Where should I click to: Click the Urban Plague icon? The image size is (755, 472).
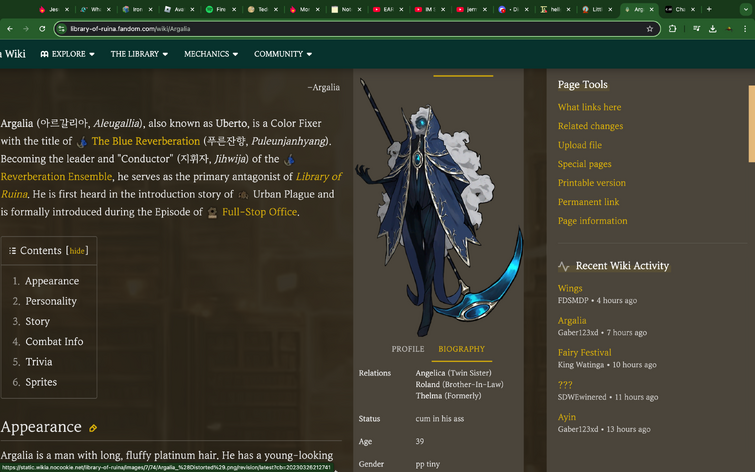click(243, 195)
